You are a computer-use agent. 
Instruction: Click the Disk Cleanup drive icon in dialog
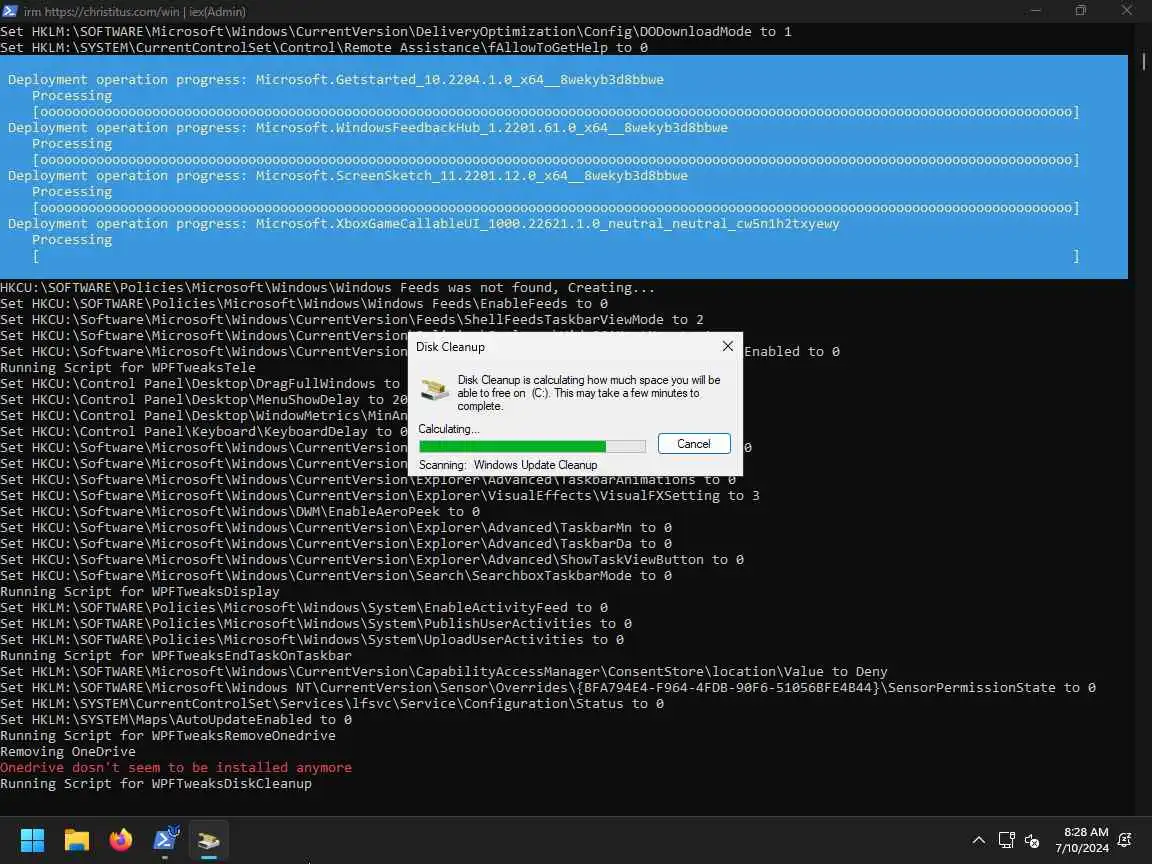[434, 389]
